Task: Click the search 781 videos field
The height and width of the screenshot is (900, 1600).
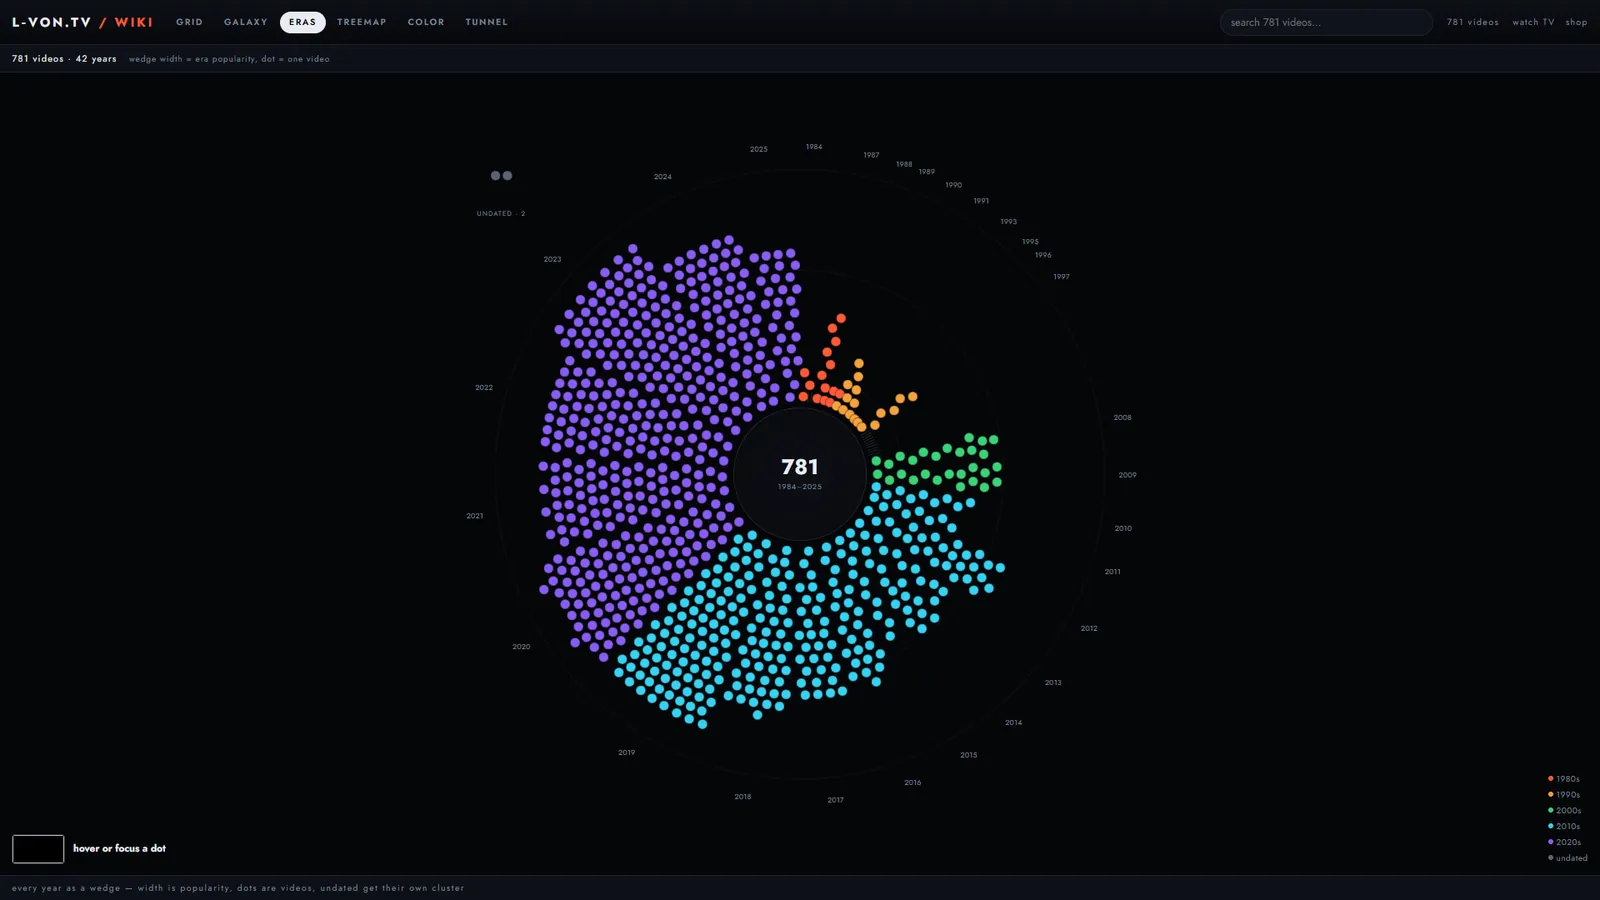Action: [1326, 22]
